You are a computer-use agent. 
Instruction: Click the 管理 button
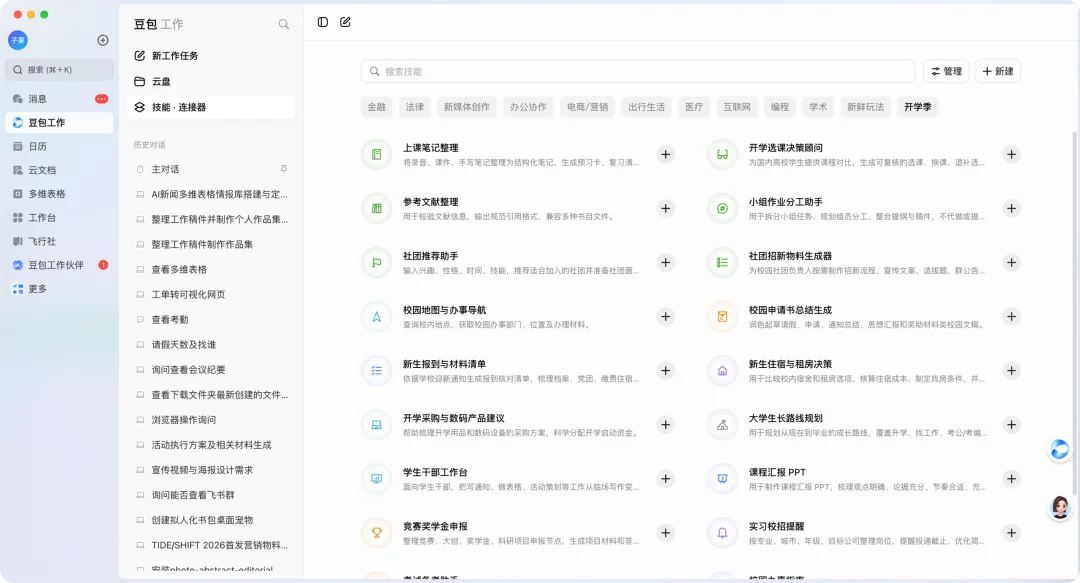click(x=946, y=71)
